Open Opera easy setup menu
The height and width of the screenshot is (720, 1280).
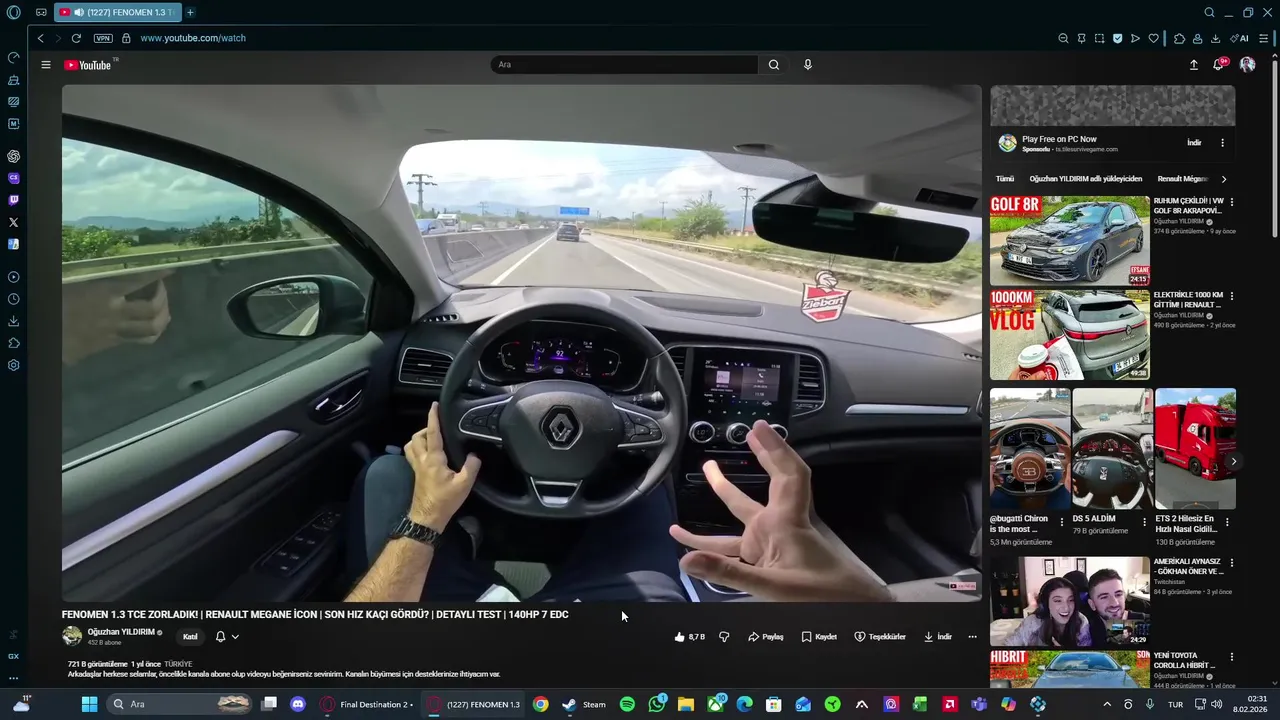1264,38
